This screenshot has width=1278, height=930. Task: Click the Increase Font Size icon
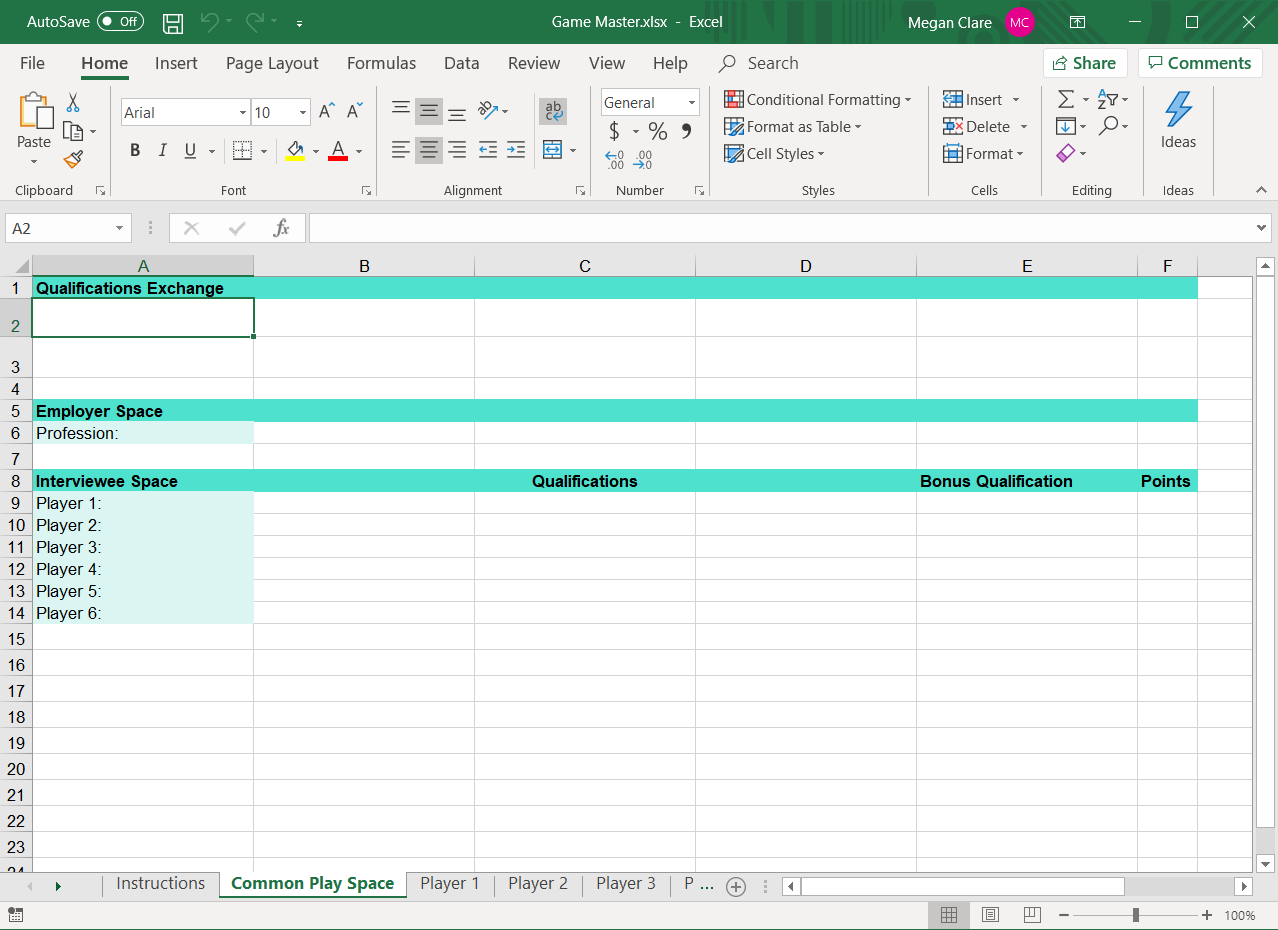point(326,112)
